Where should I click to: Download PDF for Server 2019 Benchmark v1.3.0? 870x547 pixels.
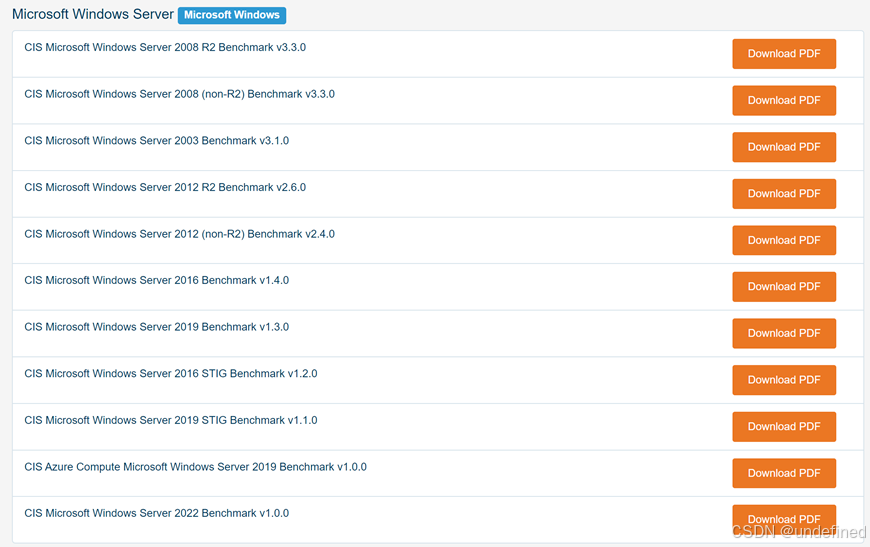(784, 333)
